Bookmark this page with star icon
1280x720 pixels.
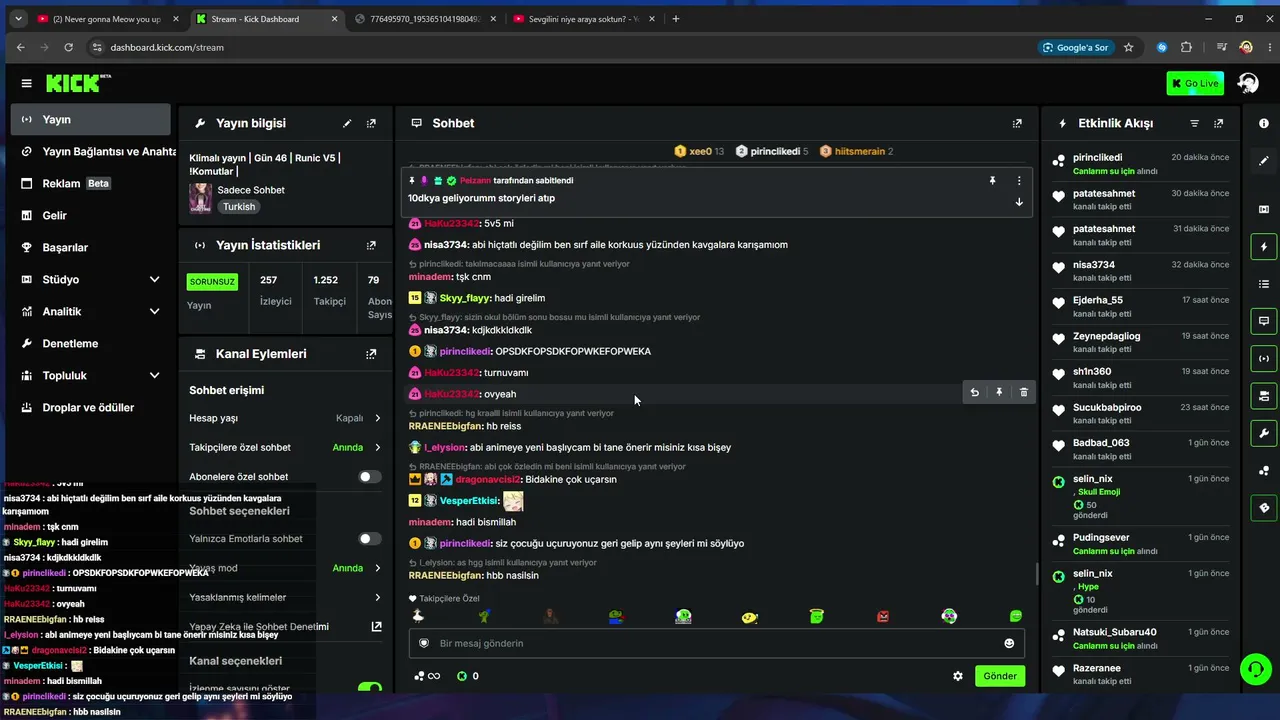click(1129, 47)
